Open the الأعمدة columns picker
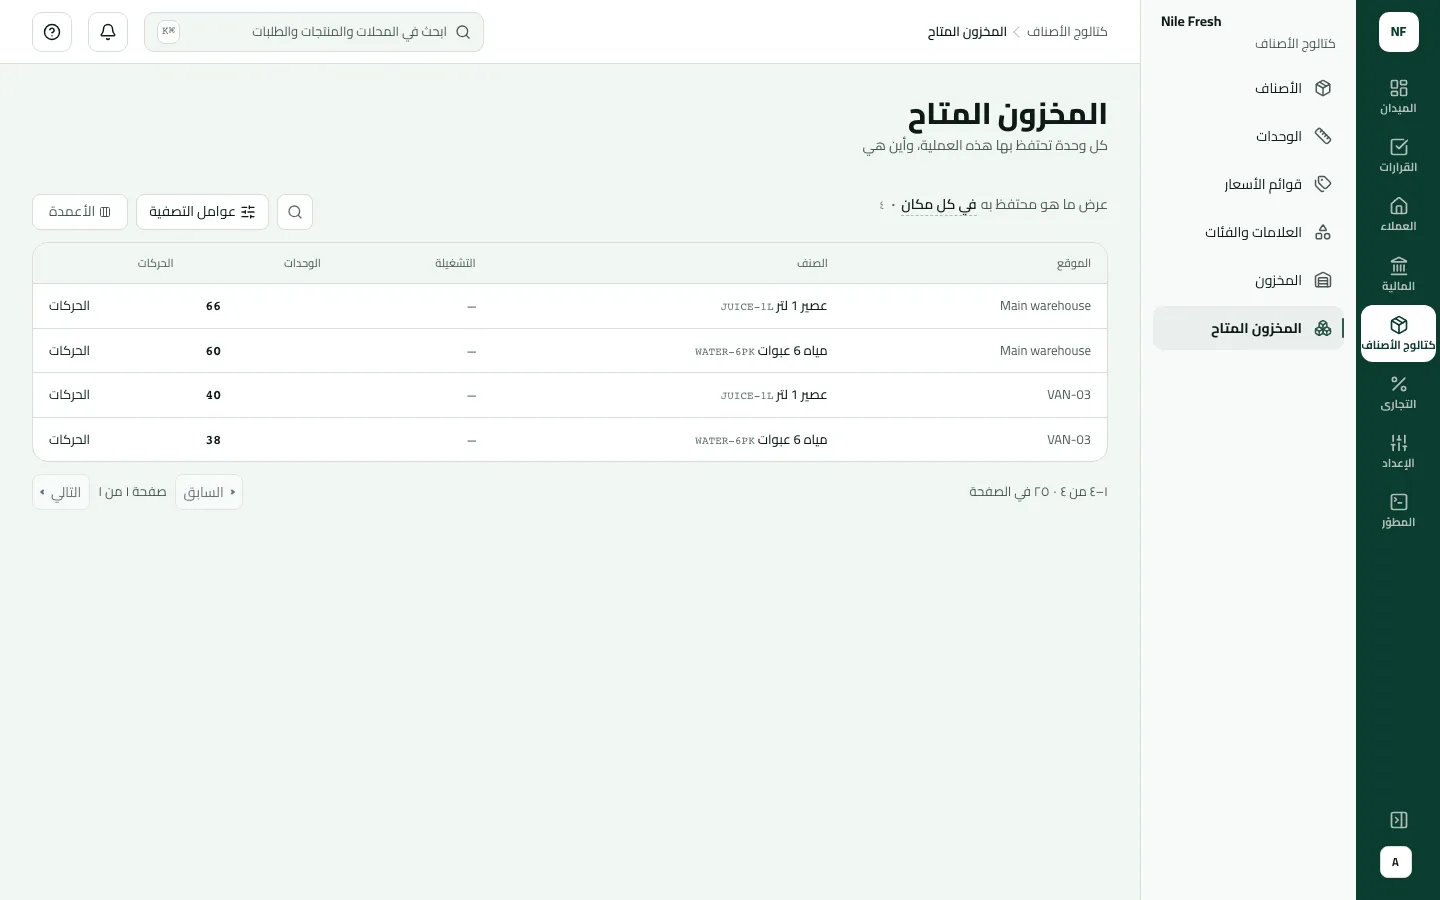This screenshot has height=900, width=1440. (80, 212)
